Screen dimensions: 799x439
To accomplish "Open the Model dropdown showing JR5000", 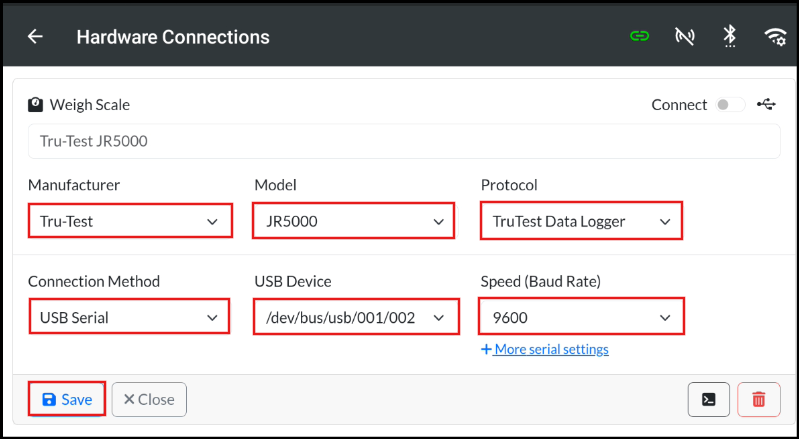I will [353, 221].
